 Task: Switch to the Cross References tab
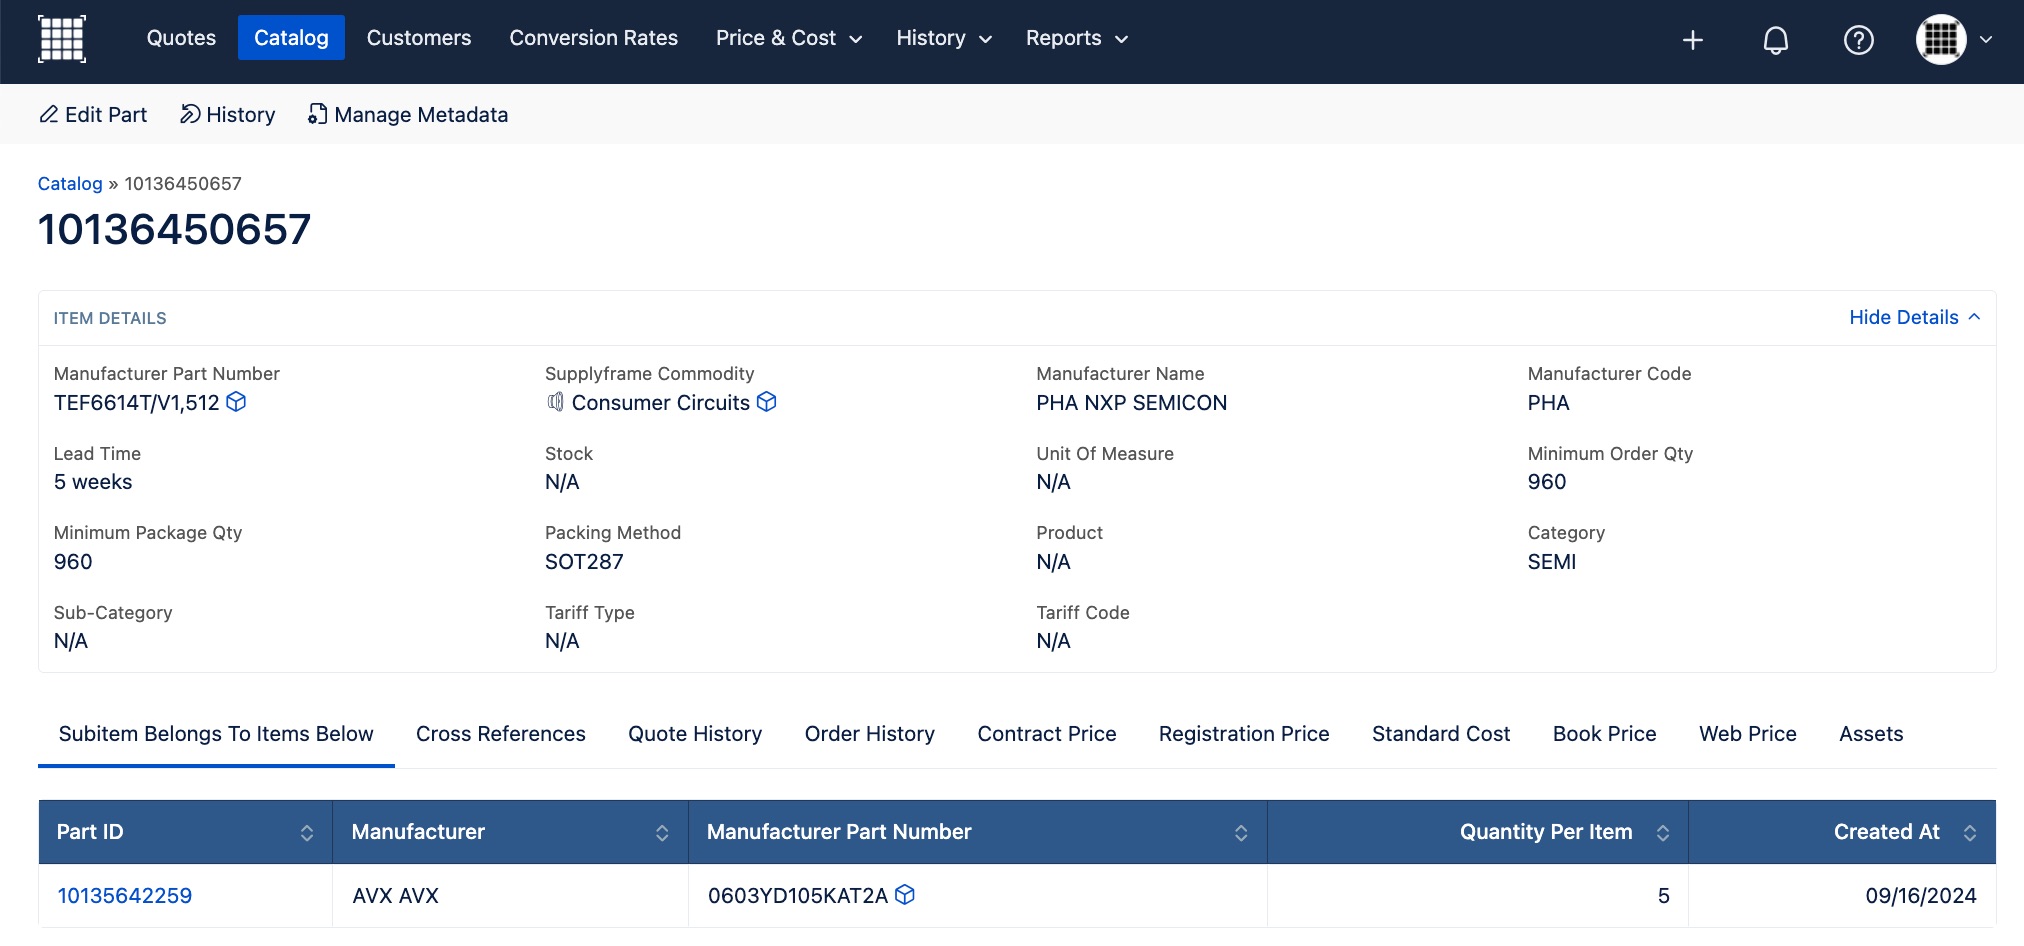tap(501, 734)
